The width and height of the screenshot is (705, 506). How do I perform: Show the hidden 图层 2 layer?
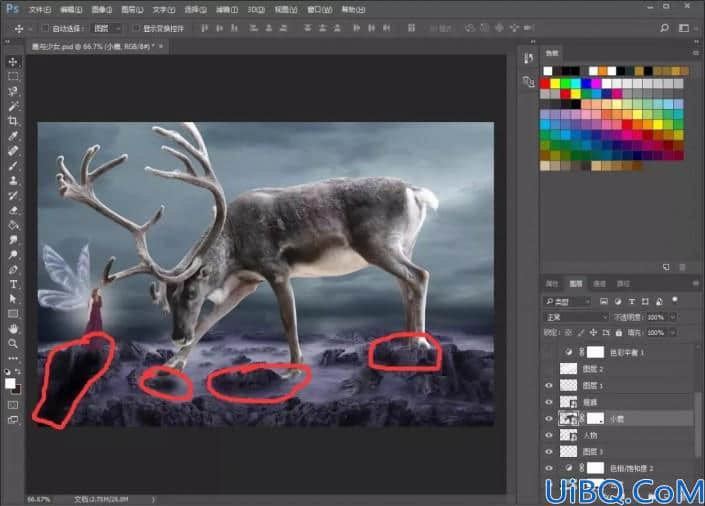click(549, 369)
